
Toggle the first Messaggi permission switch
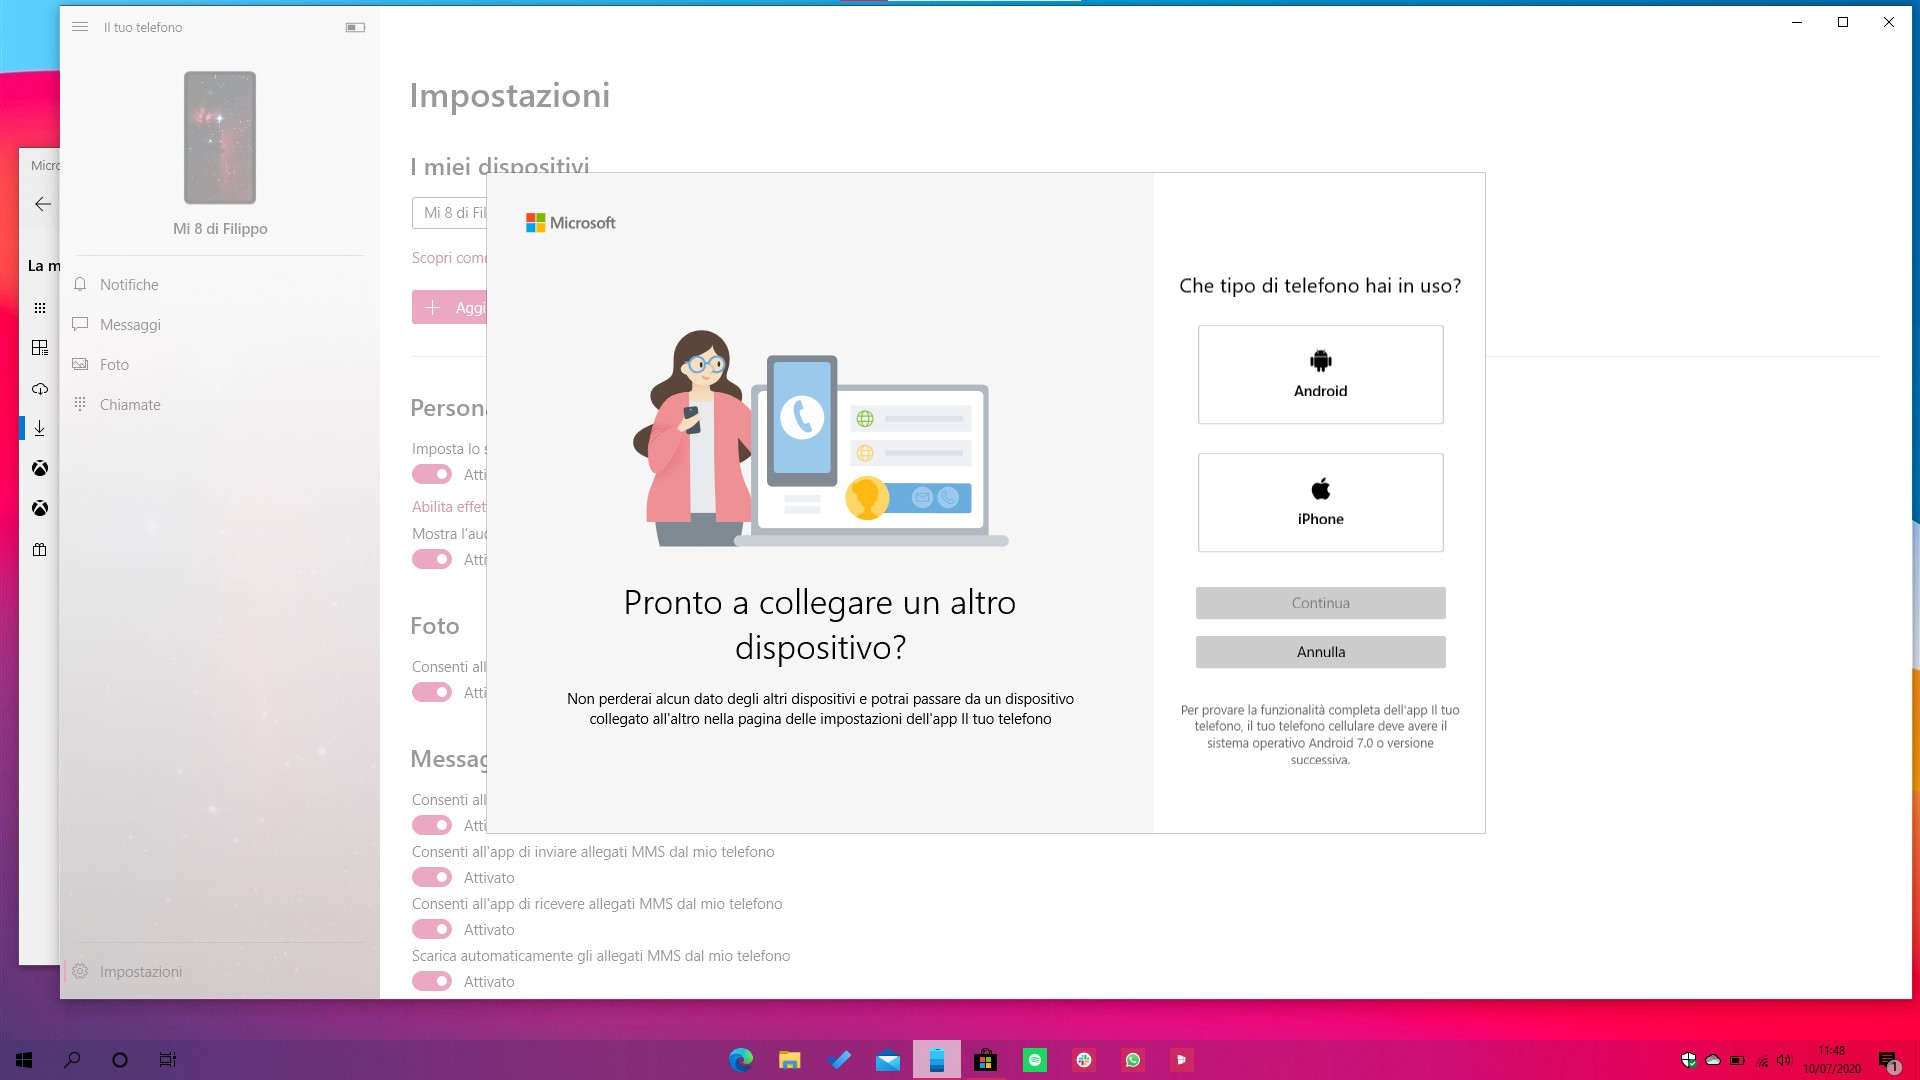click(432, 825)
